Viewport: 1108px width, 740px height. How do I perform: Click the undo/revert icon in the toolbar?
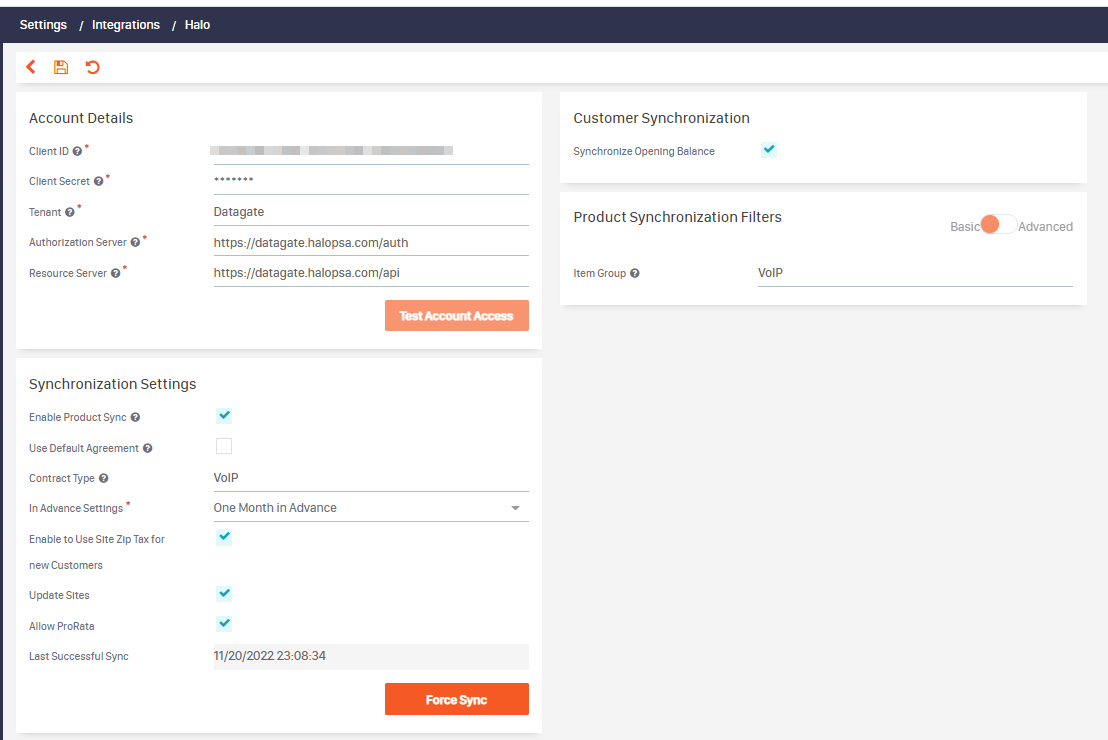(x=93, y=66)
